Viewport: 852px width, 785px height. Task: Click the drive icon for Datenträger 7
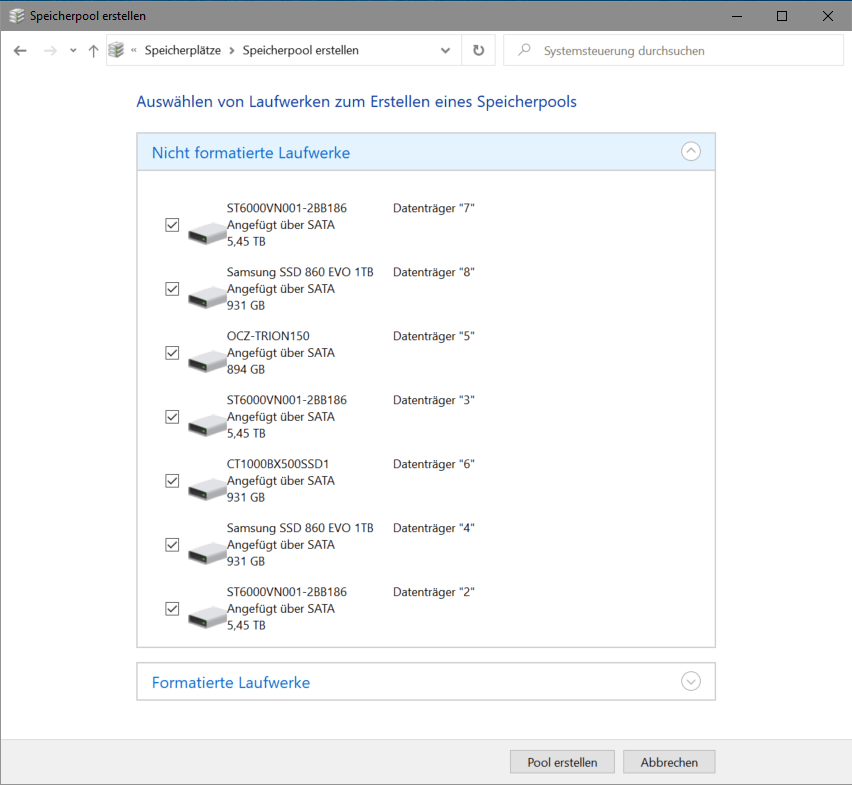point(207,233)
